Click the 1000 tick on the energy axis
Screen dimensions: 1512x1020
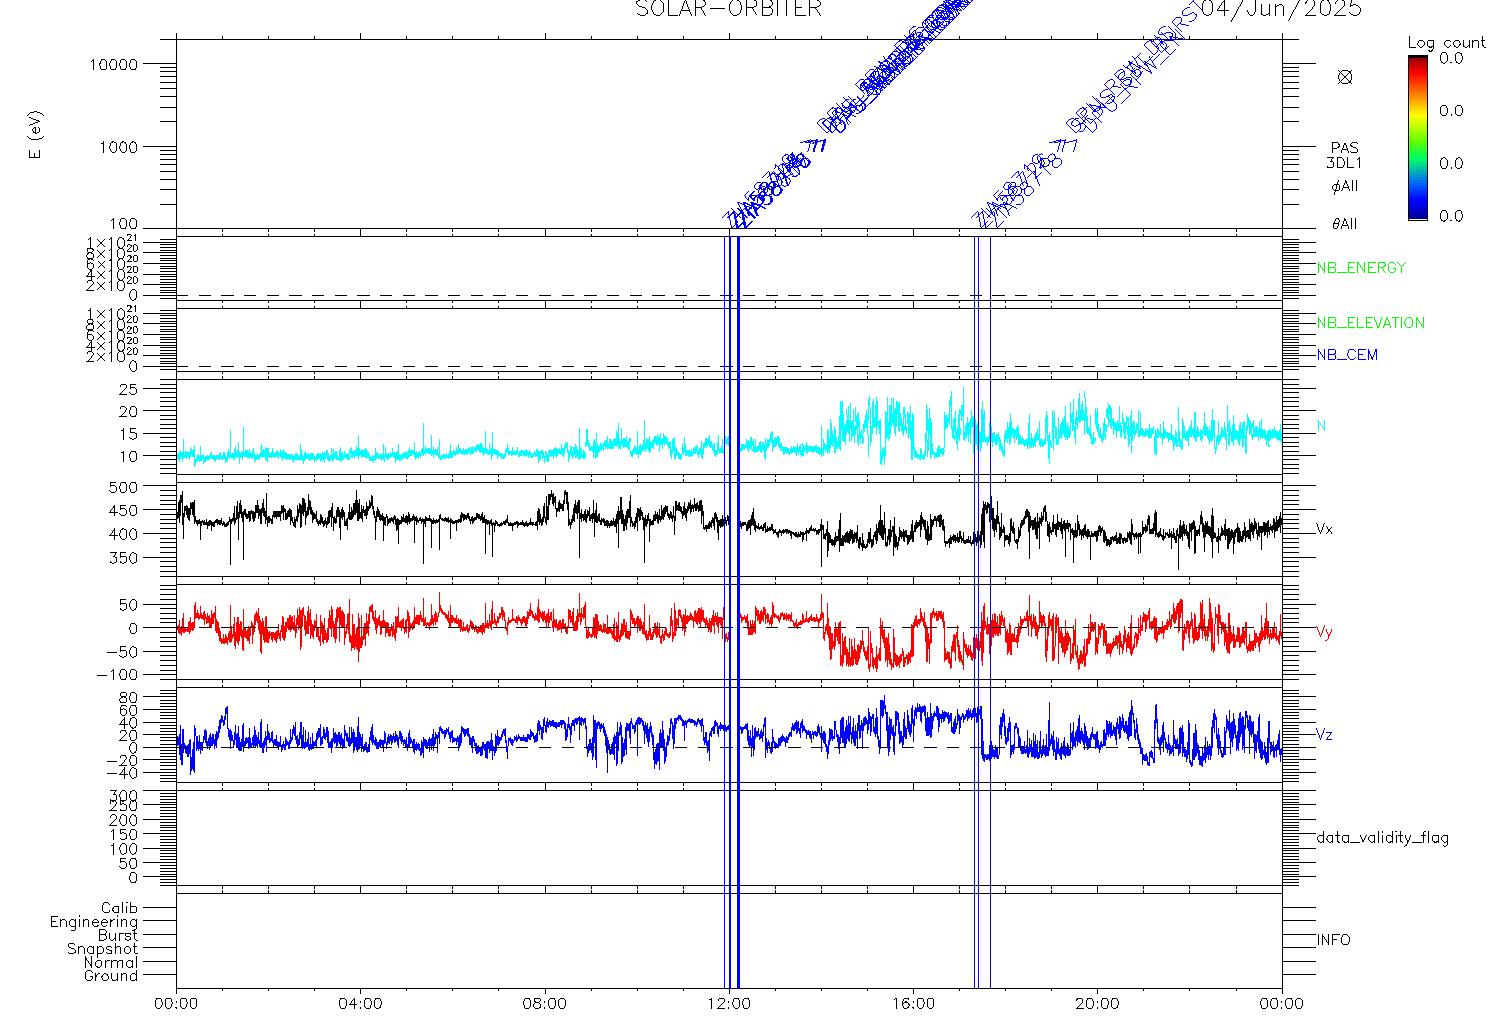119,147
